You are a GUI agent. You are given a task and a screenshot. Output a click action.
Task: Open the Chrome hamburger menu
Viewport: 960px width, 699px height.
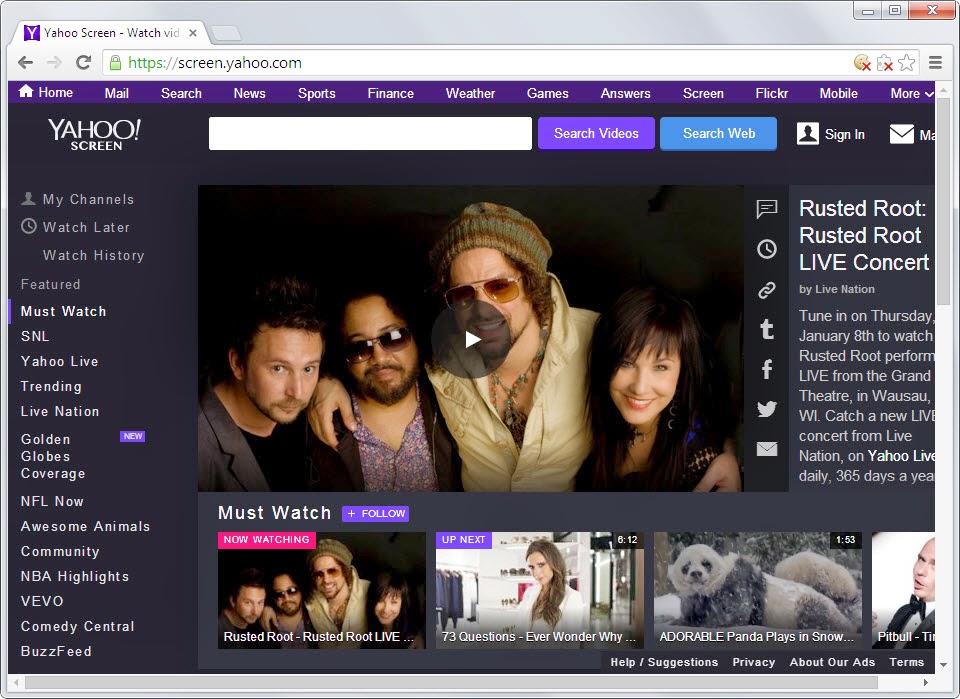click(935, 62)
